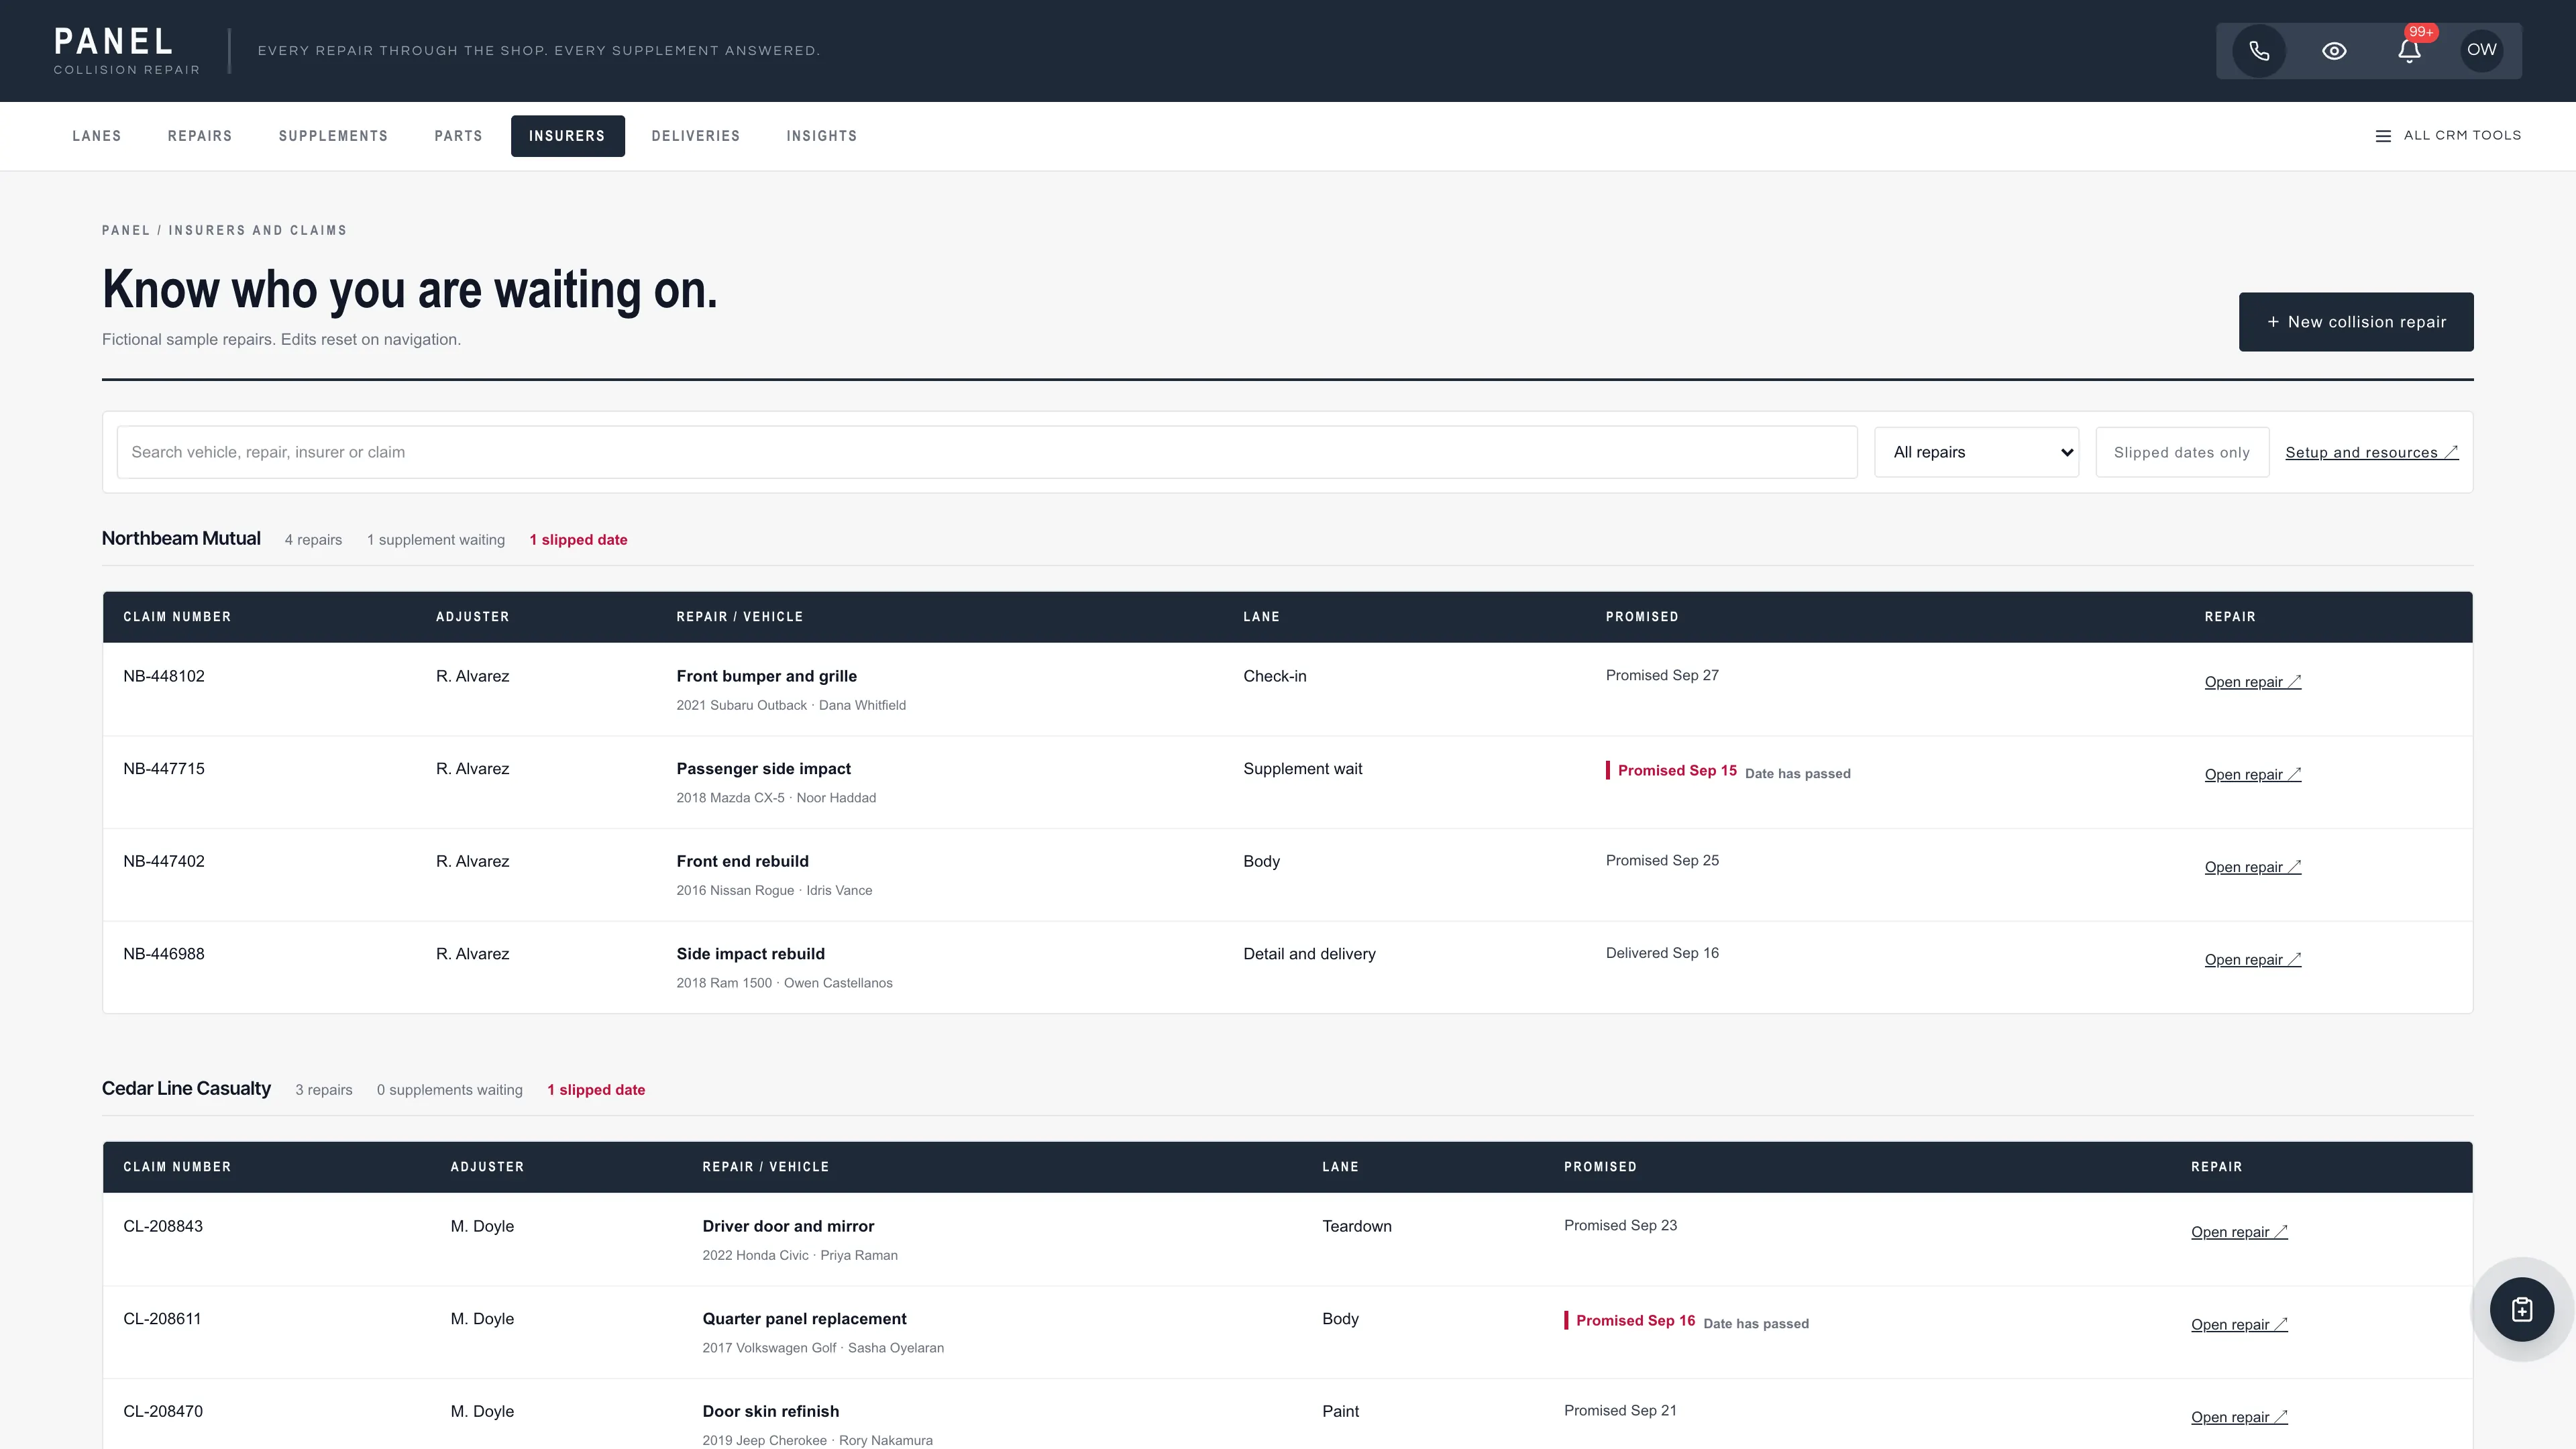
Task: Open the ALL CRM TOOLS hamburger menu
Action: pyautogui.click(x=2448, y=136)
